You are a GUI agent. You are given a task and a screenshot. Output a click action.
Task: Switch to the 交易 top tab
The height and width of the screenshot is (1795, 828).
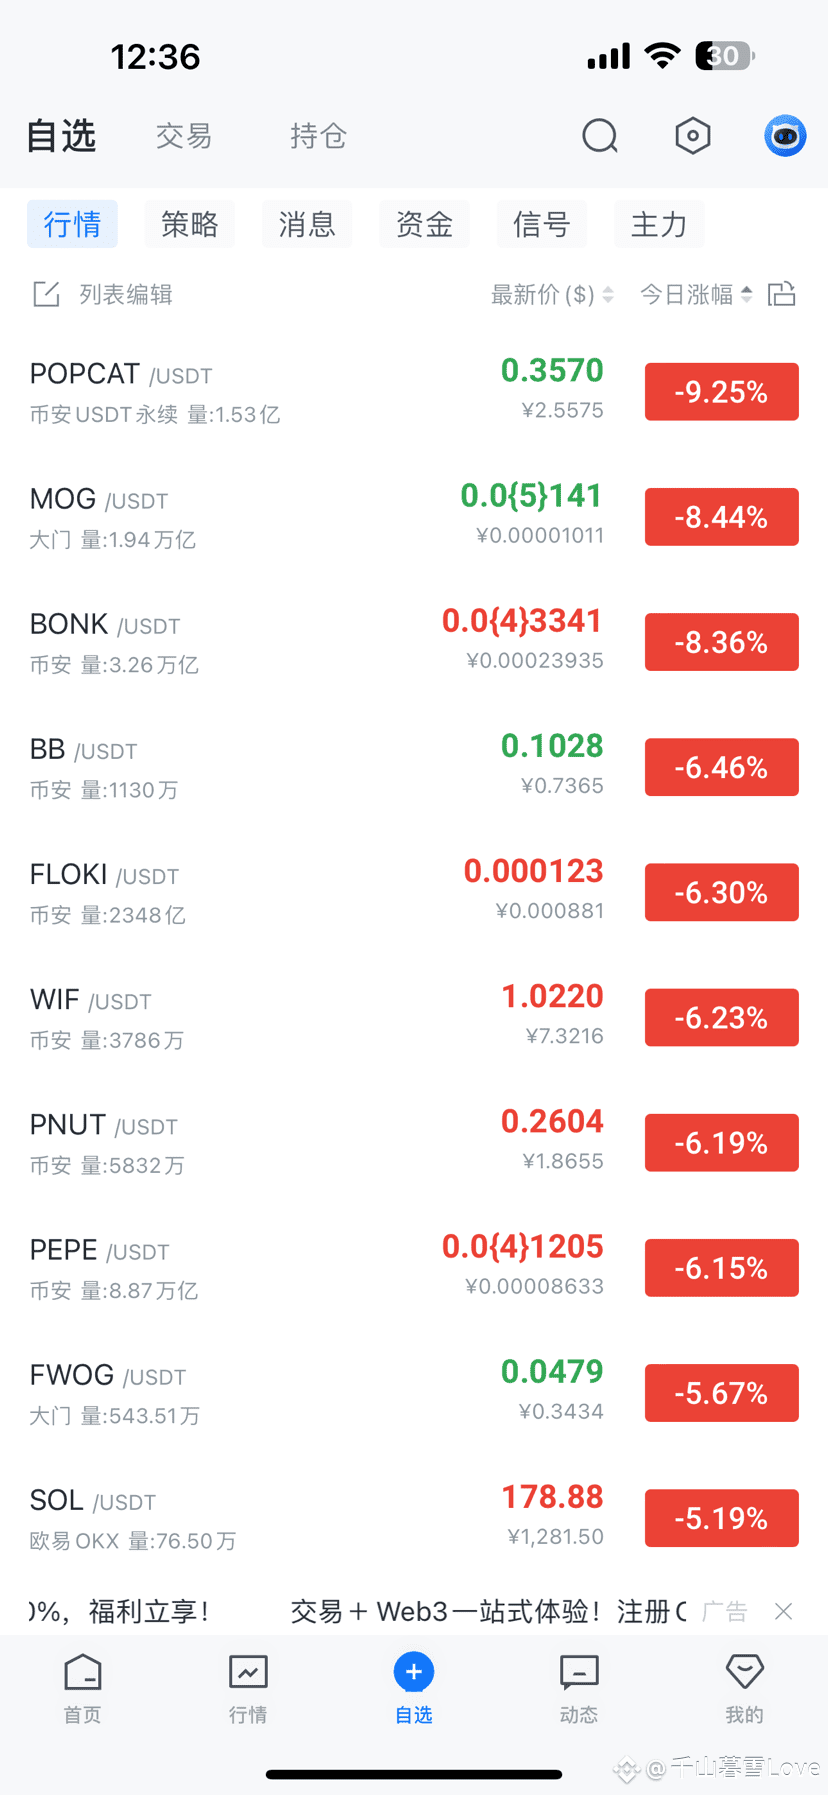[x=184, y=136]
